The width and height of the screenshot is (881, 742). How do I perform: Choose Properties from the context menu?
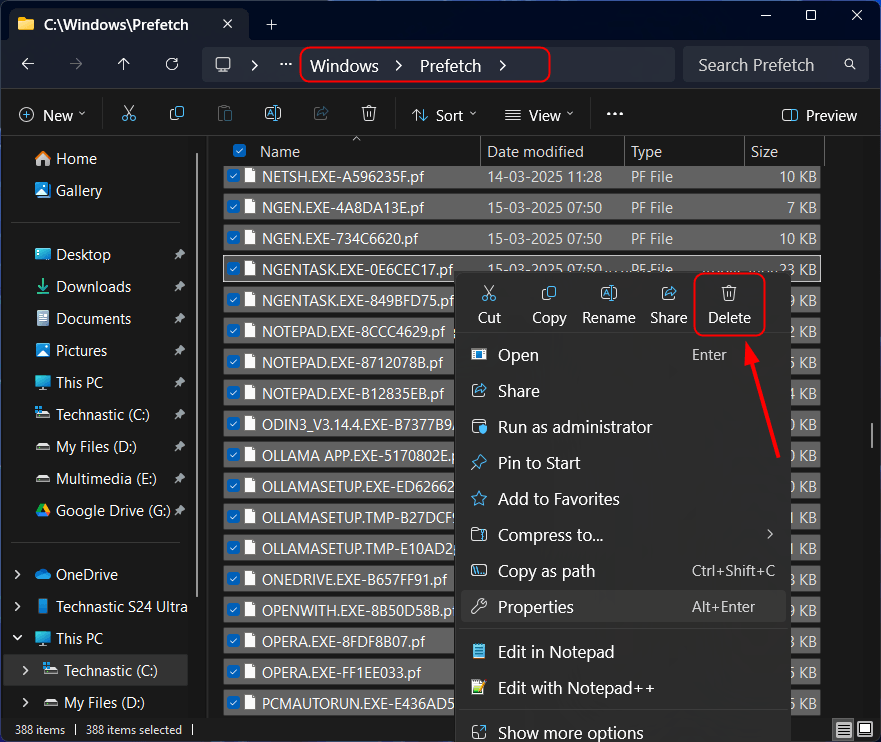(x=536, y=607)
